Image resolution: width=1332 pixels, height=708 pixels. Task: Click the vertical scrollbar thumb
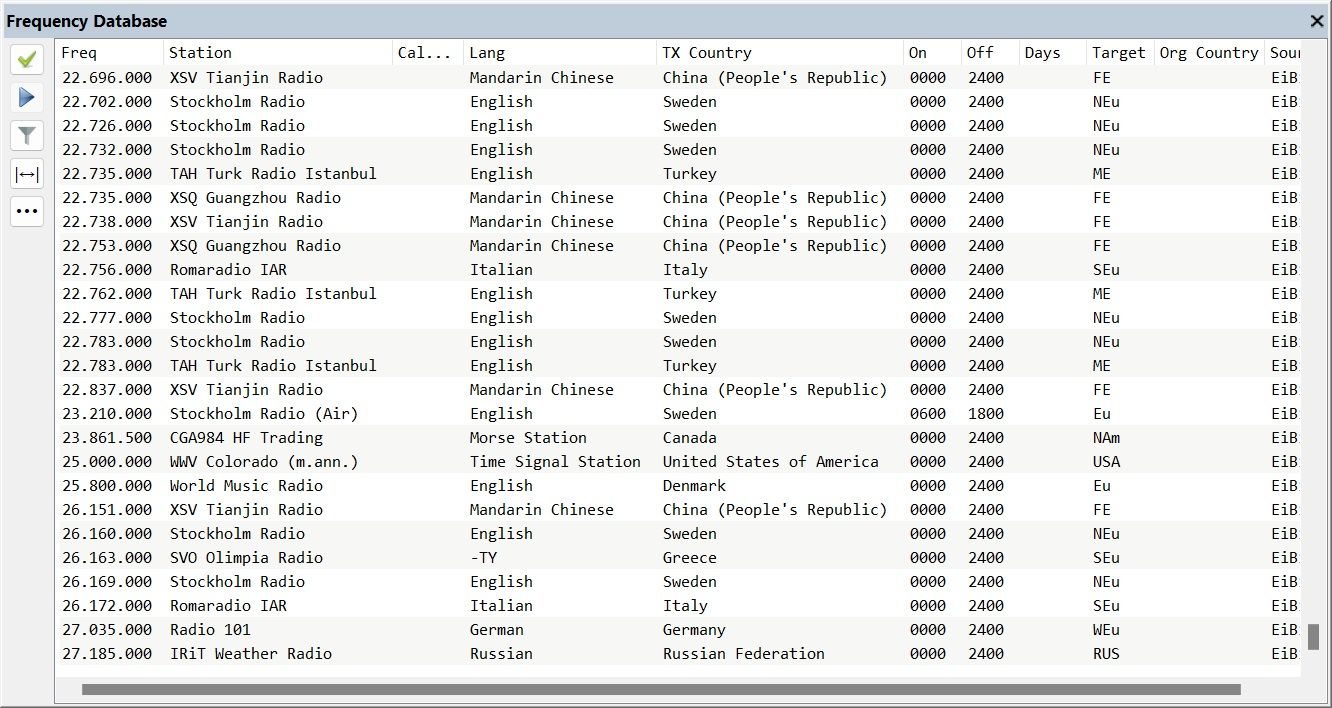point(1313,637)
